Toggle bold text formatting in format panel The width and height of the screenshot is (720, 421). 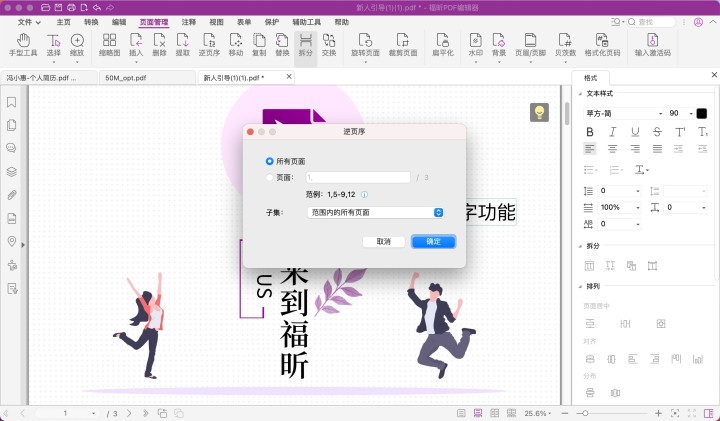pyautogui.click(x=590, y=131)
